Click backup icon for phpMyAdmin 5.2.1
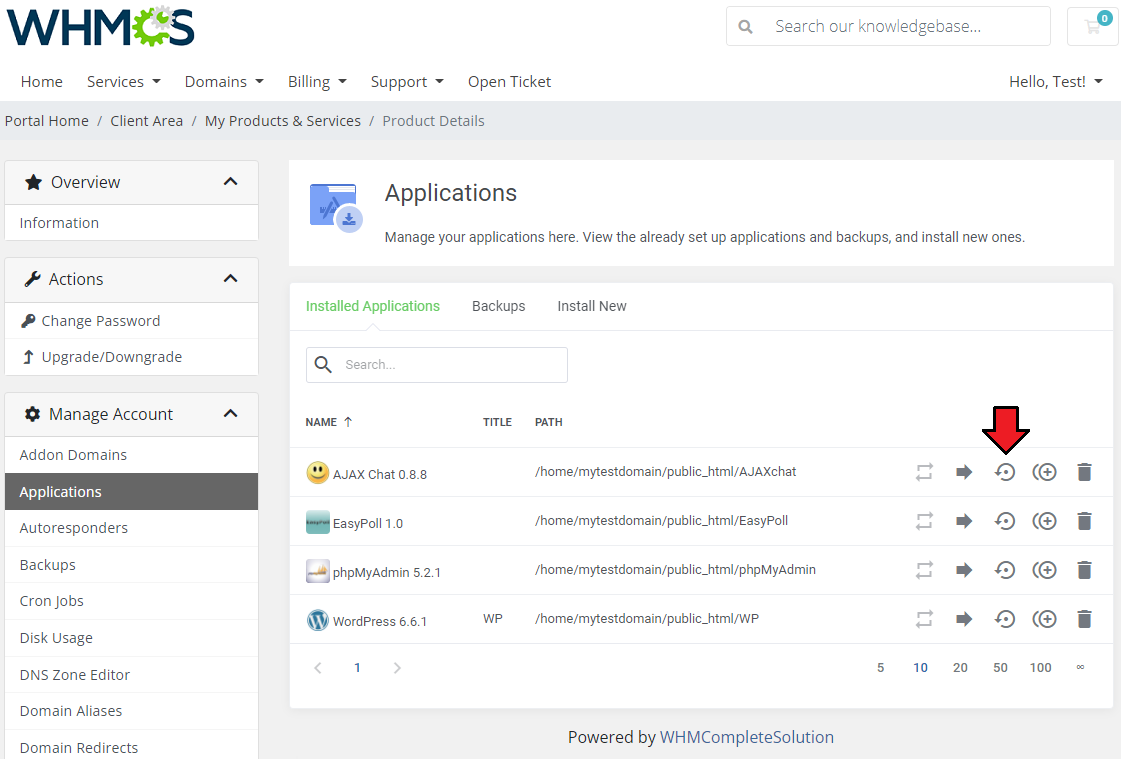 pos(1004,570)
